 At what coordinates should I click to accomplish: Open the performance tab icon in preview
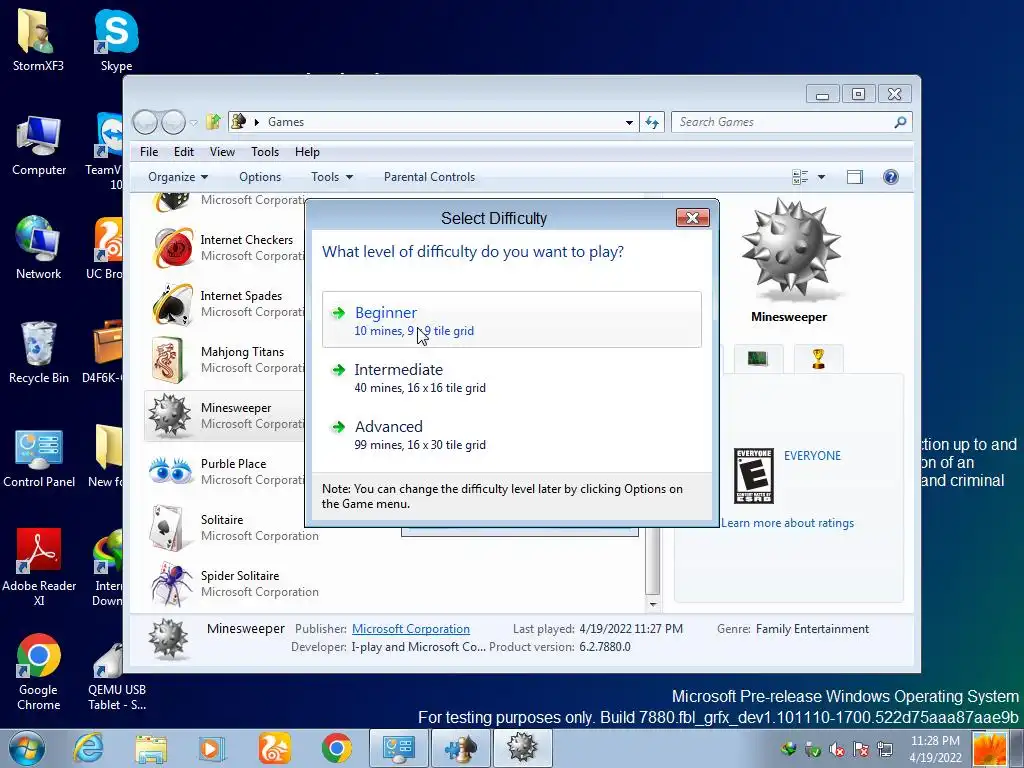click(757, 359)
